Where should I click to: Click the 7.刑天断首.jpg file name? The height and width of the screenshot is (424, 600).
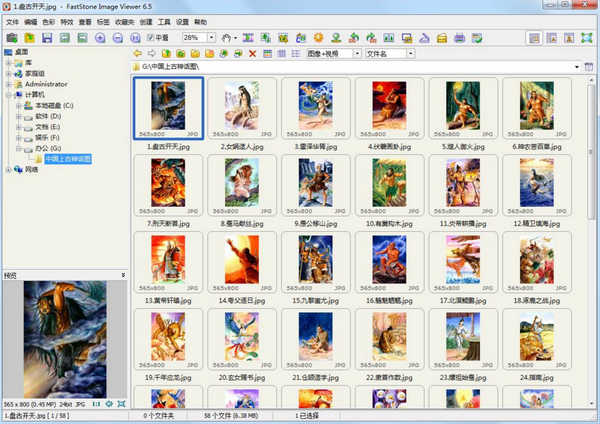[168, 224]
